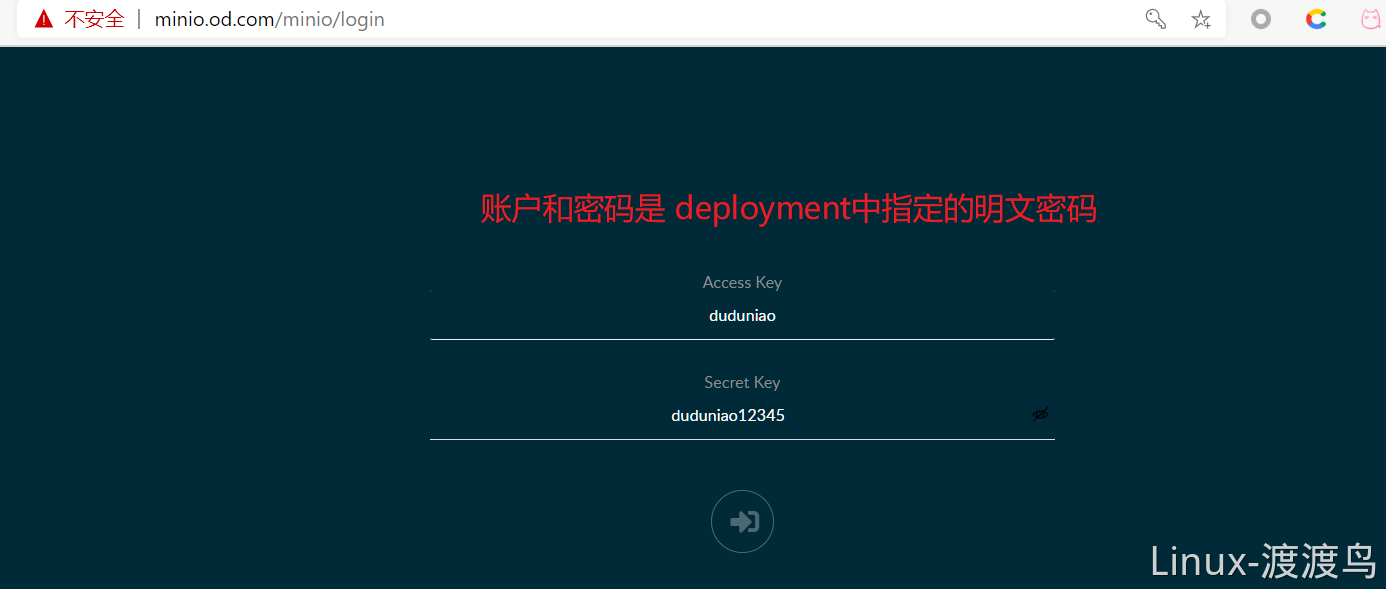Click the login arrow button
The width and height of the screenshot is (1386, 589).
coord(742,521)
